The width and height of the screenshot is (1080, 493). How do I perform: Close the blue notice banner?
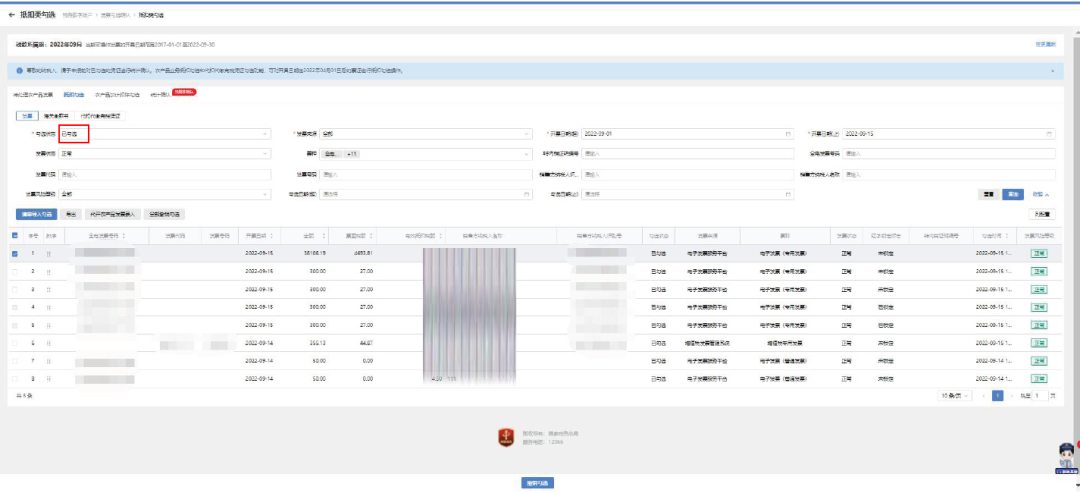pyautogui.click(x=1051, y=71)
